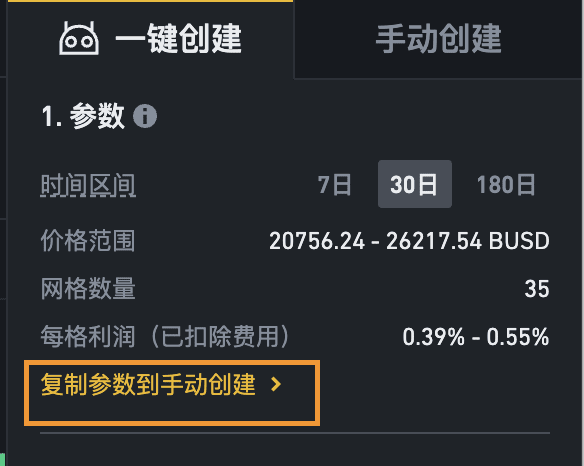Viewport: 584px width, 466px height.
Task: Click the green bar at the bottom-left corner
Action: (3, 459)
